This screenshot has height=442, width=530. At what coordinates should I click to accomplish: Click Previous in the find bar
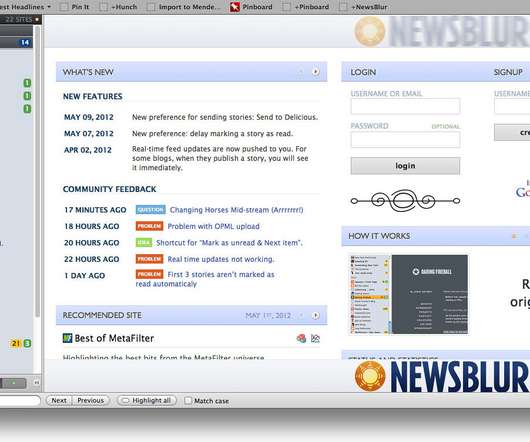coord(91,400)
